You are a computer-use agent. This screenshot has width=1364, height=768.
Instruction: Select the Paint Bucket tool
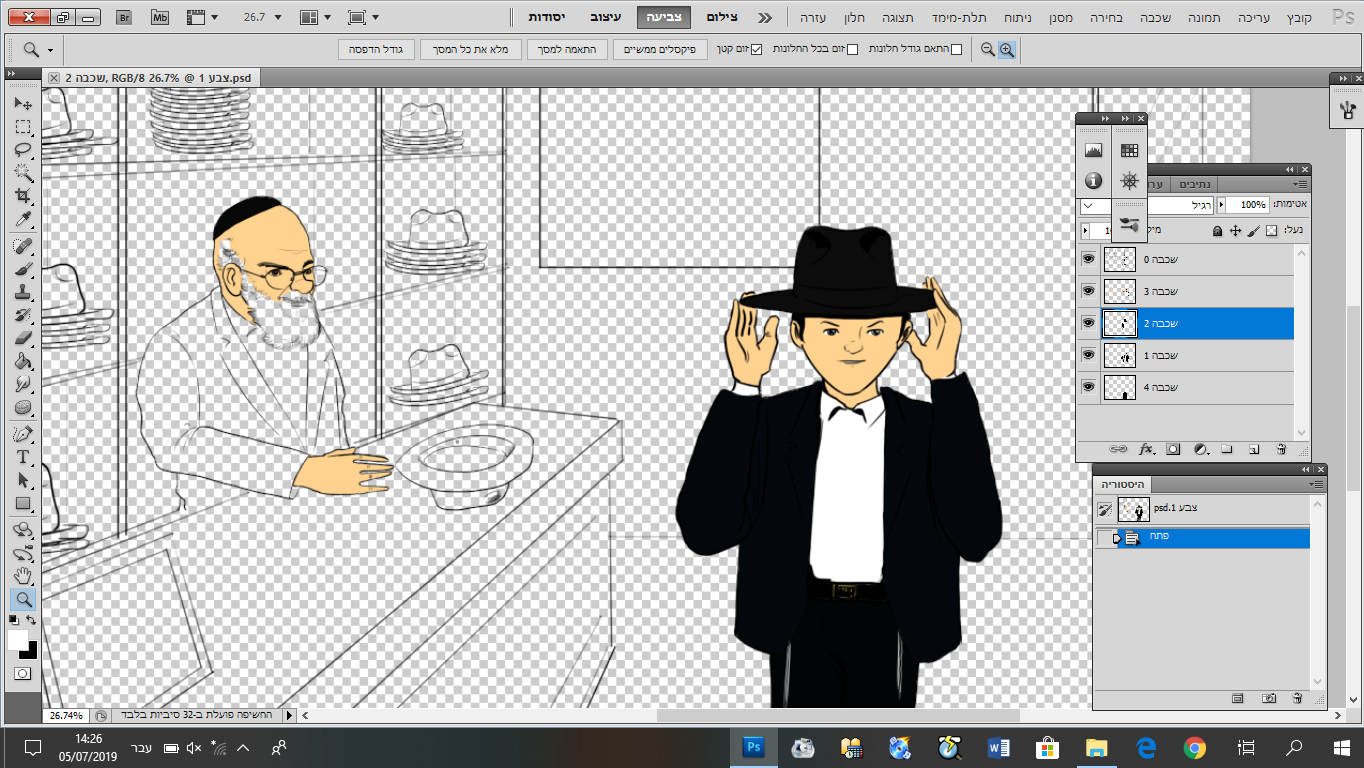[23, 361]
